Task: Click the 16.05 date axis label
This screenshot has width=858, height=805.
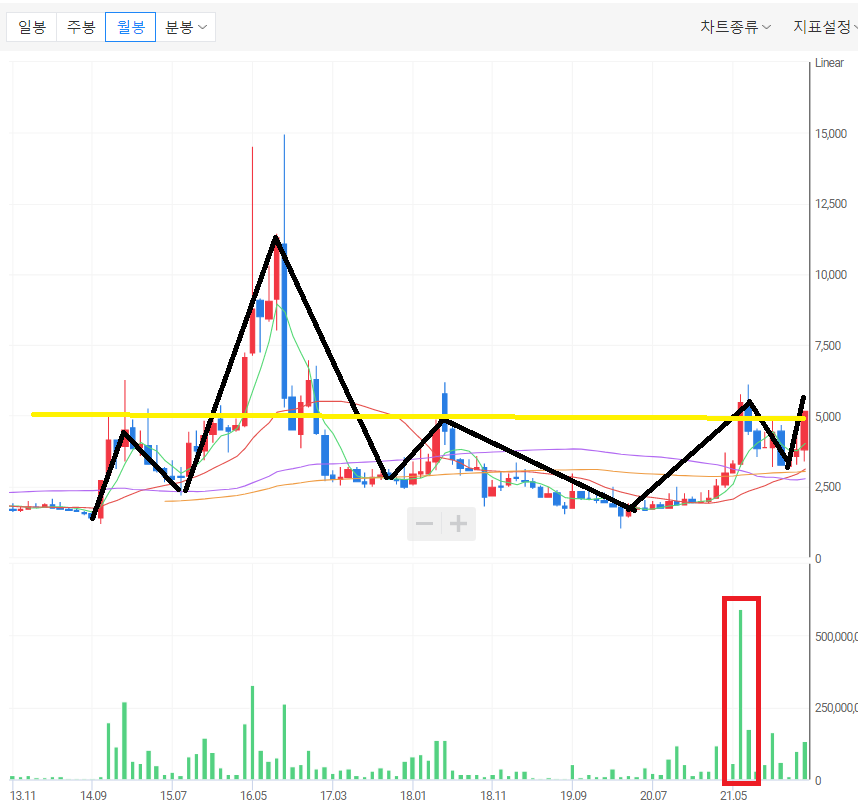Action: pos(253,795)
